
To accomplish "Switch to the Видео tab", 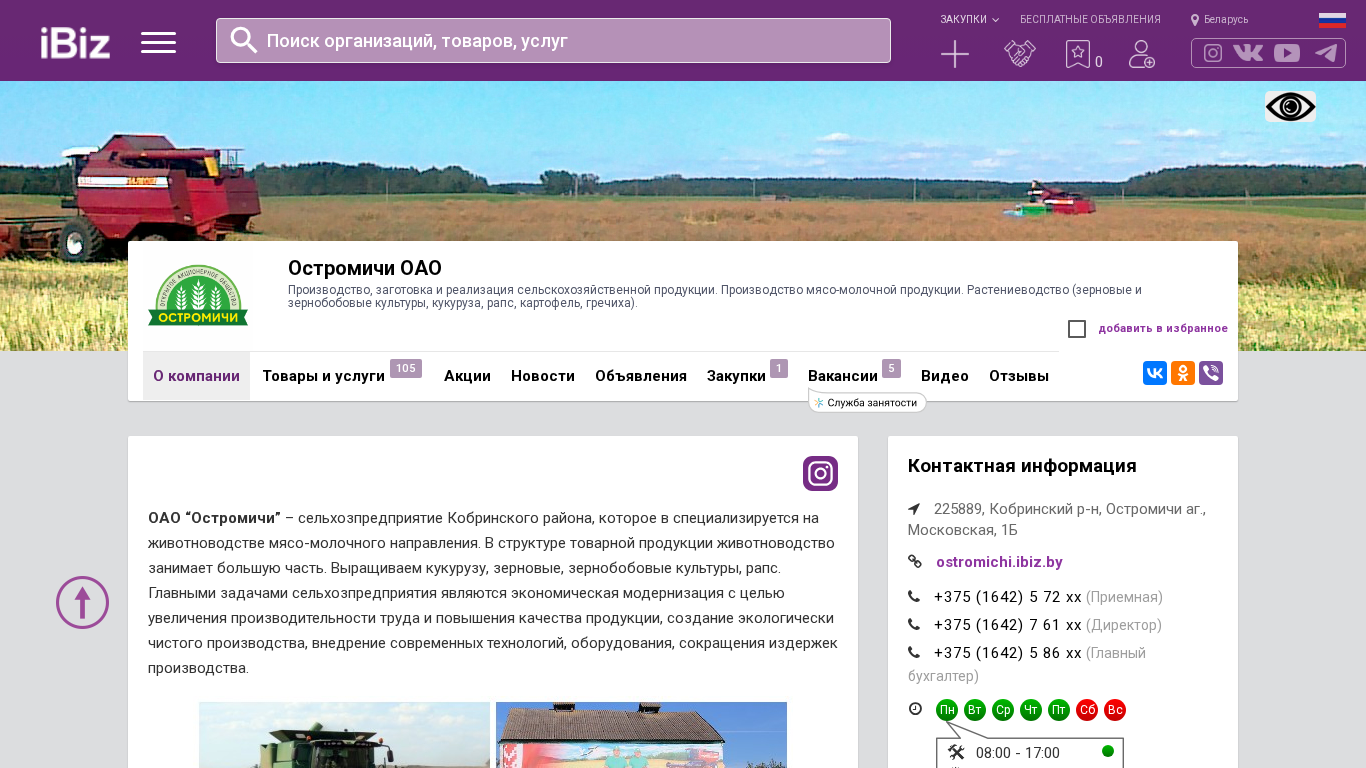I will coord(945,376).
